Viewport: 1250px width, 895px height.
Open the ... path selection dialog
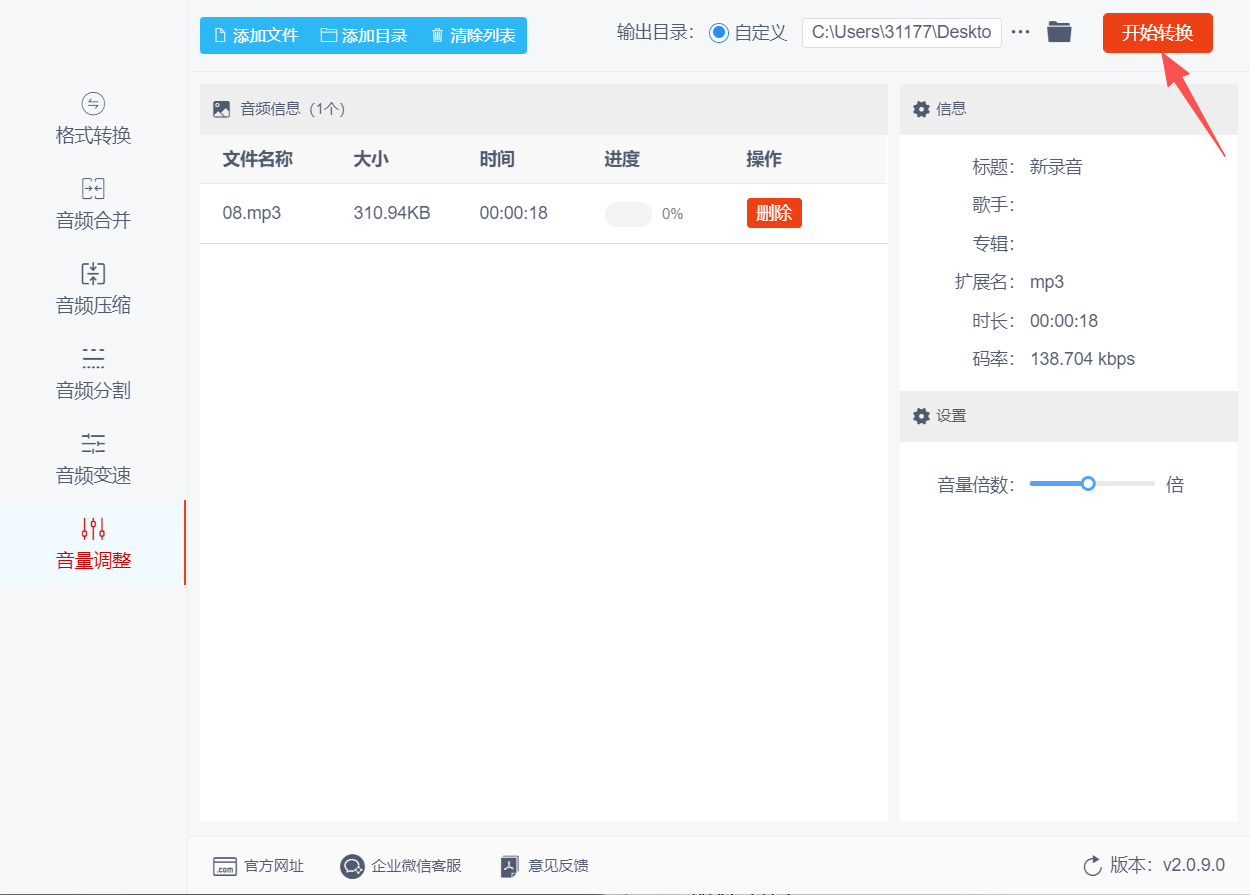point(1020,31)
